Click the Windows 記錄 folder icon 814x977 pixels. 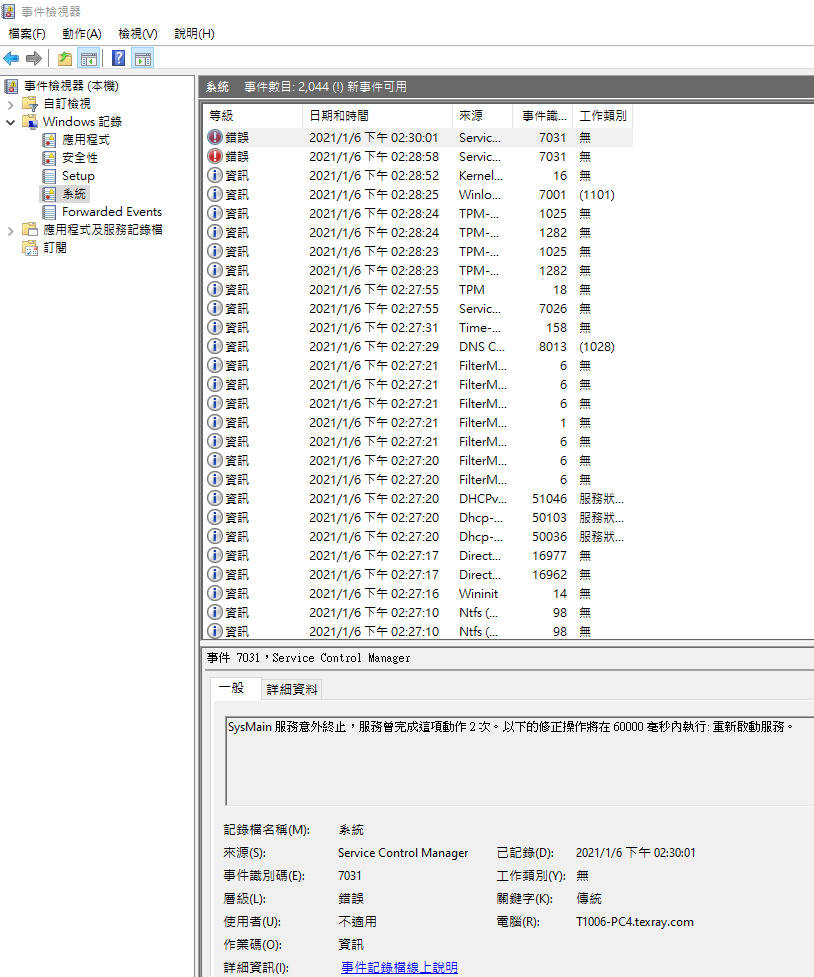[x=30, y=122]
